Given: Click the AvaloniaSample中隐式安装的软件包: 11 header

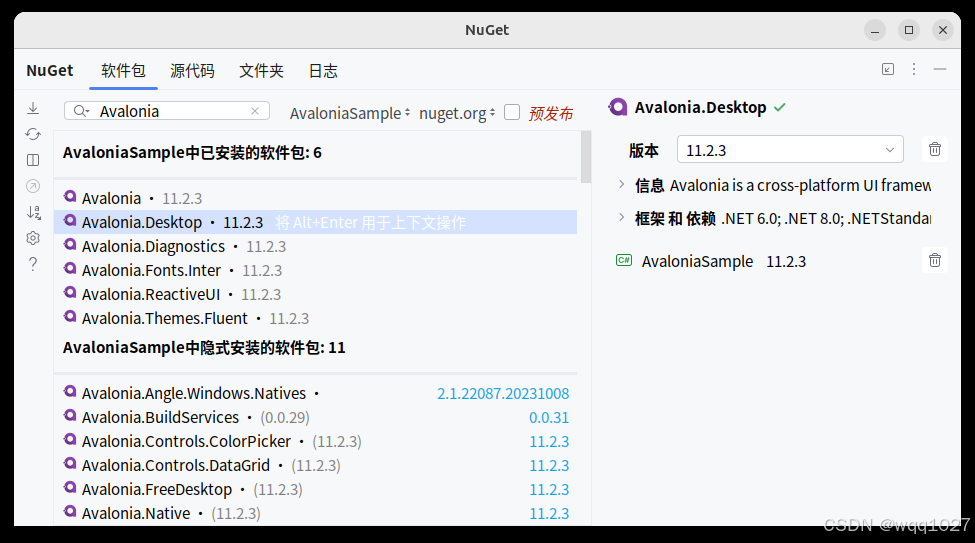Looking at the screenshot, I should coord(204,347).
